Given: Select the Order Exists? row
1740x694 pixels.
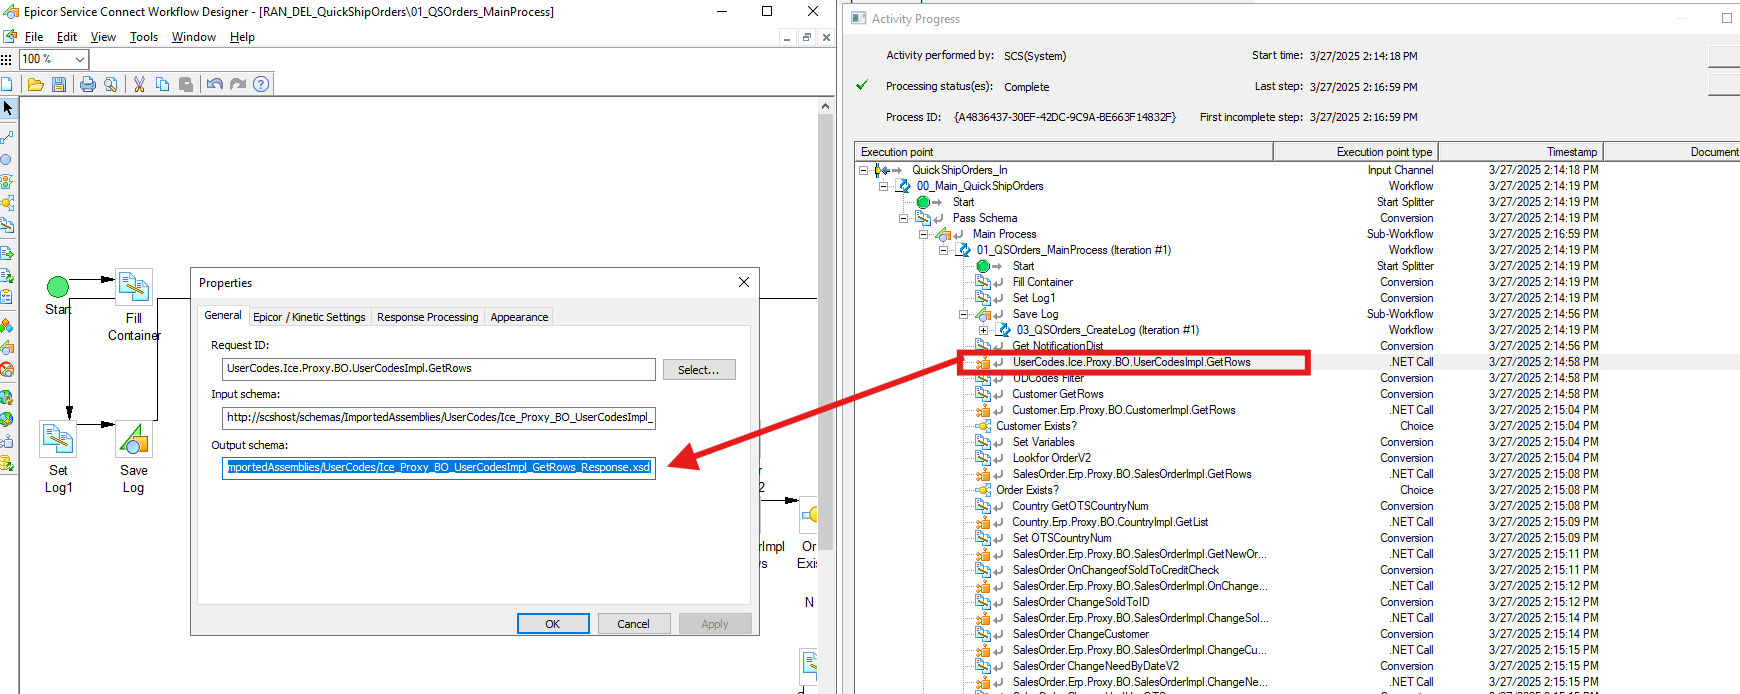Looking at the screenshot, I should pyautogui.click(x=1027, y=490).
